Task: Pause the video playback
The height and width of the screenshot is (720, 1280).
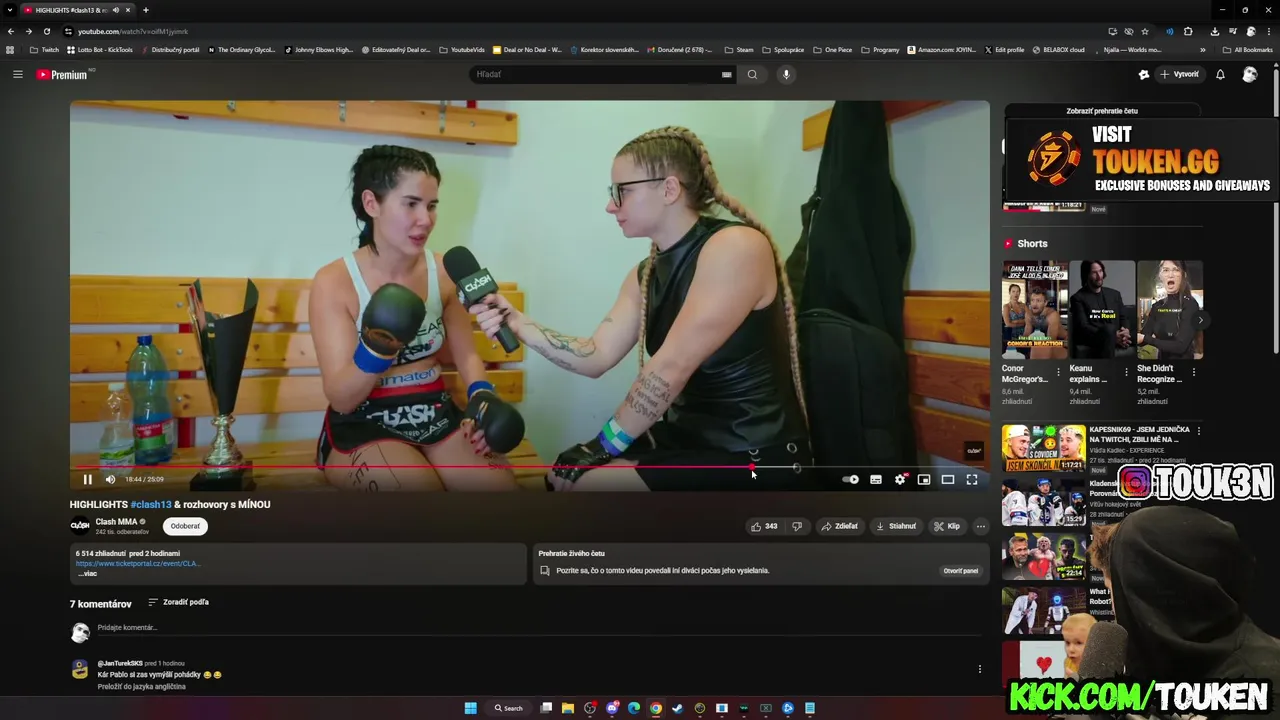Action: coord(87,479)
